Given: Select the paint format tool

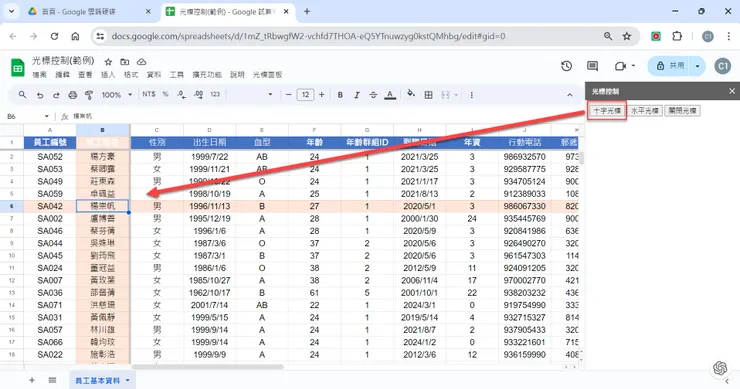Looking at the screenshot, I should click(x=89, y=95).
